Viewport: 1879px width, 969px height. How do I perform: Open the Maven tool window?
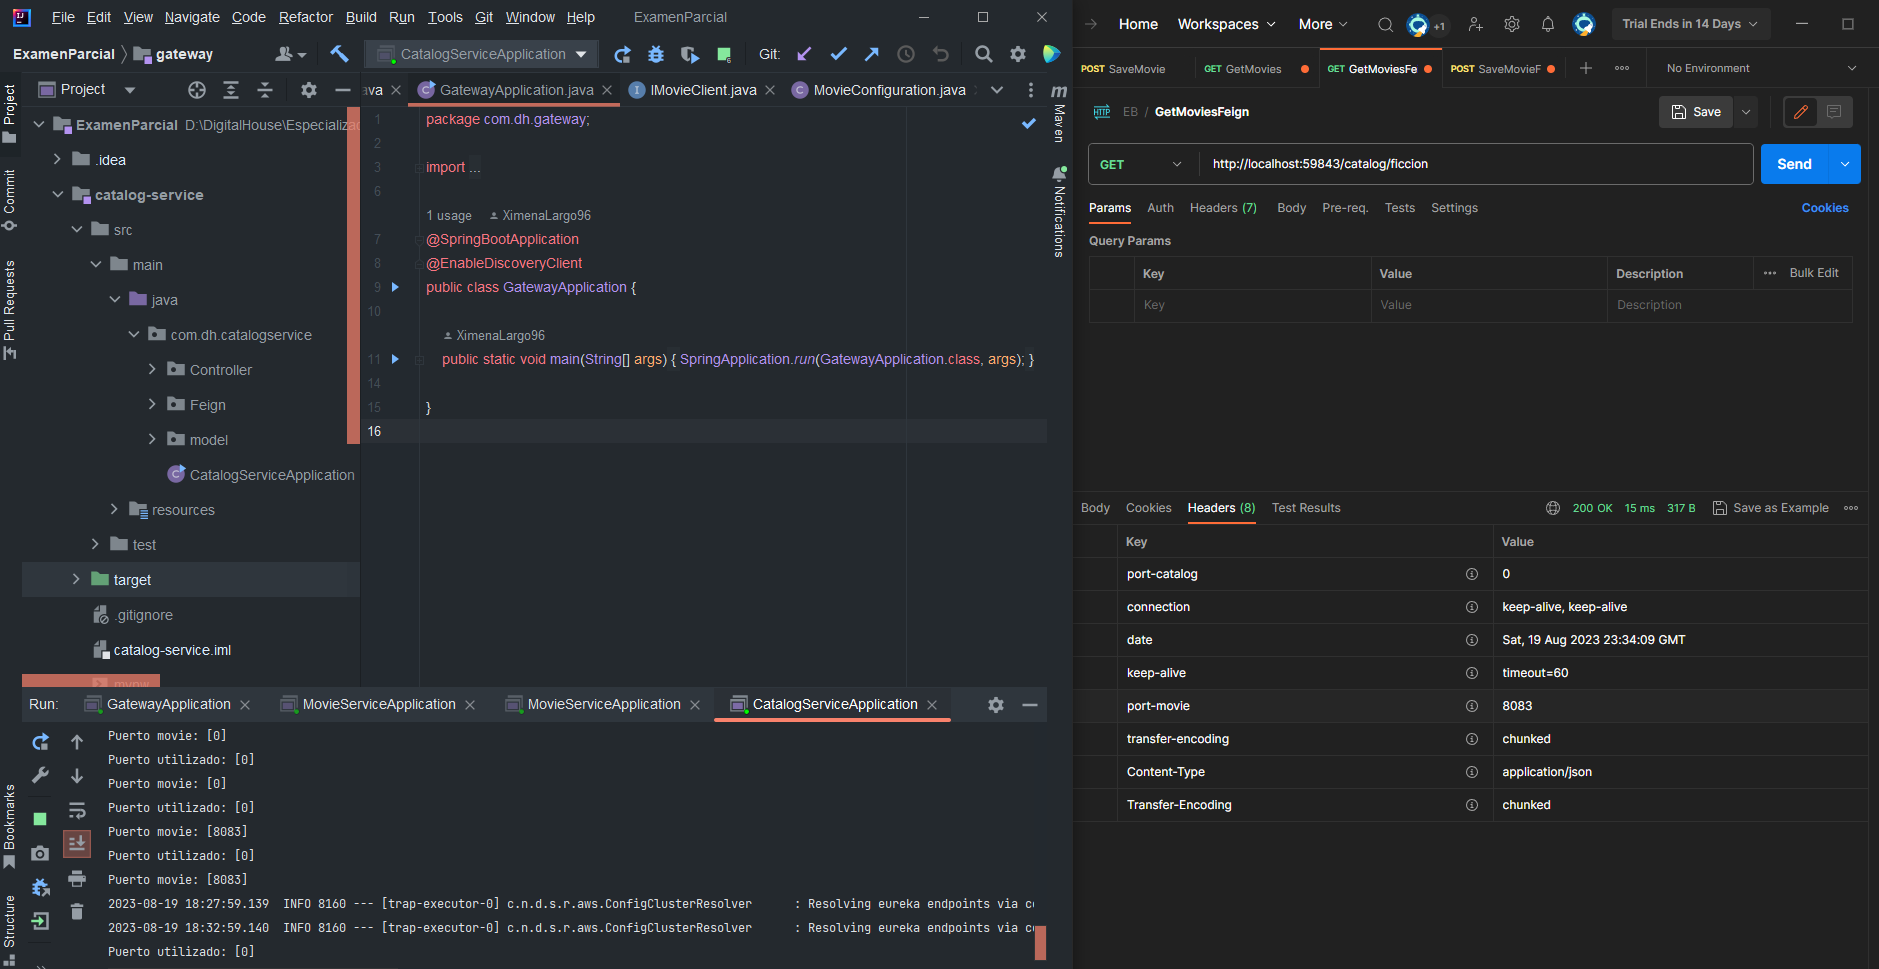[1059, 112]
